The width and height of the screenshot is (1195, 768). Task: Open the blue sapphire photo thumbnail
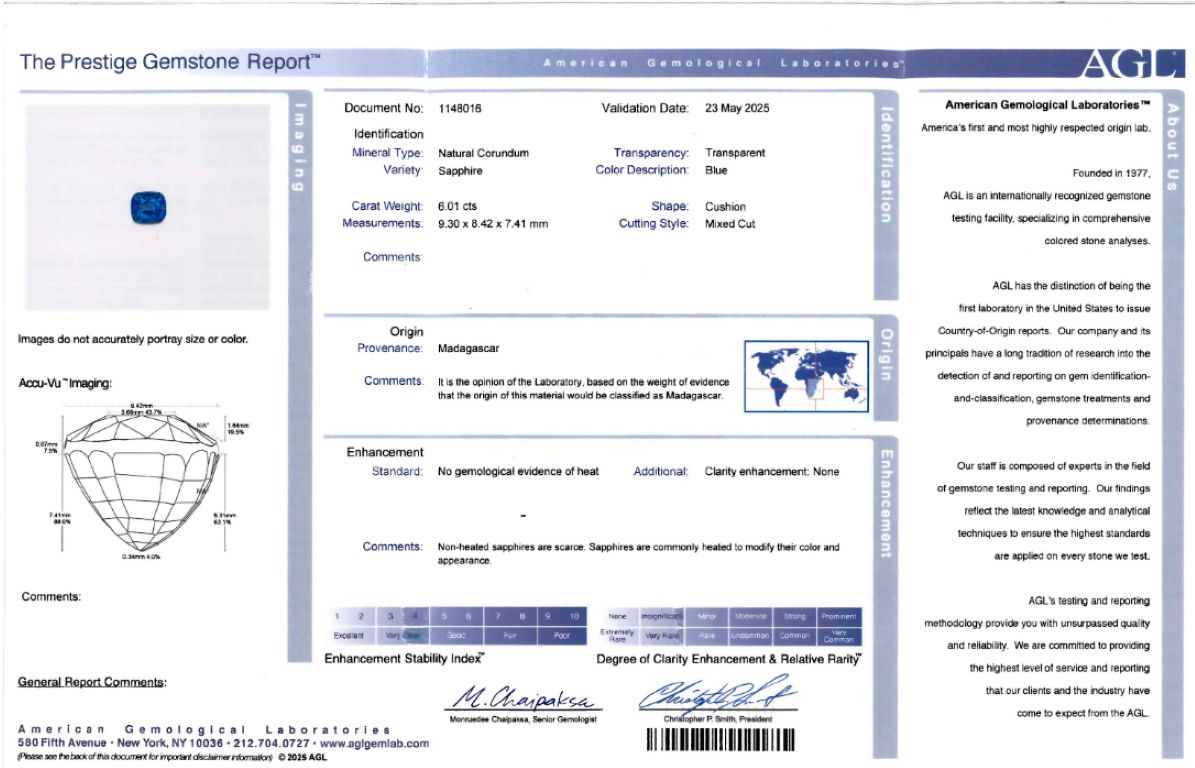point(149,208)
